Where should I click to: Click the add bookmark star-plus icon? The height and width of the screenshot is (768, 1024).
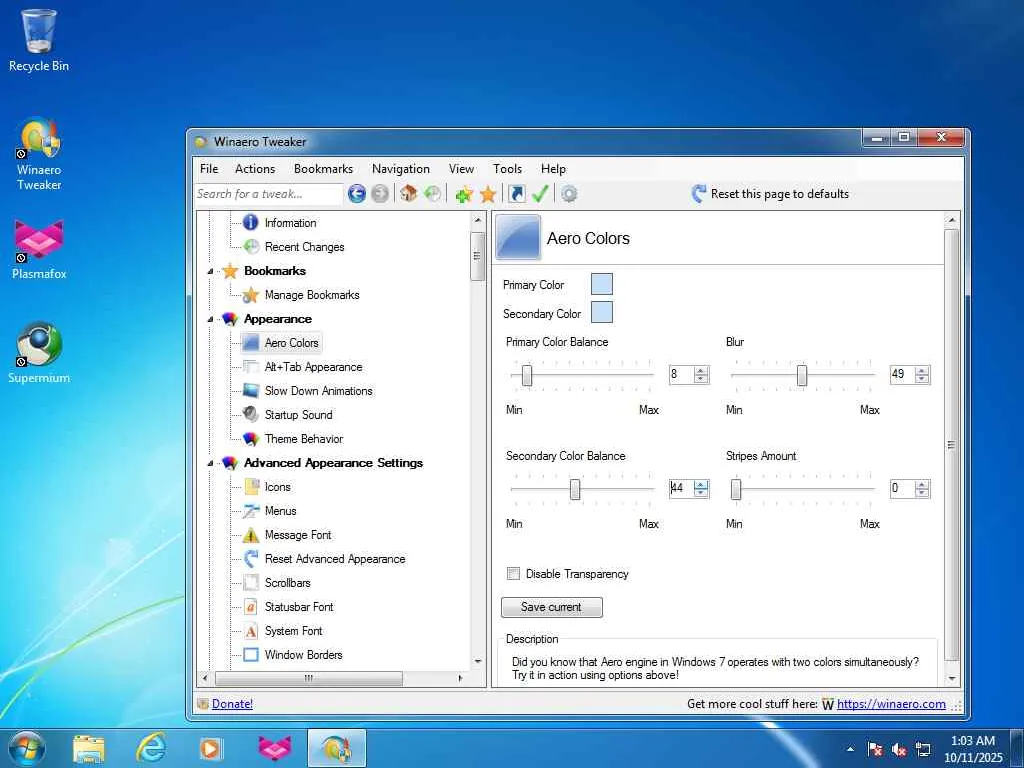pyautogui.click(x=464, y=194)
